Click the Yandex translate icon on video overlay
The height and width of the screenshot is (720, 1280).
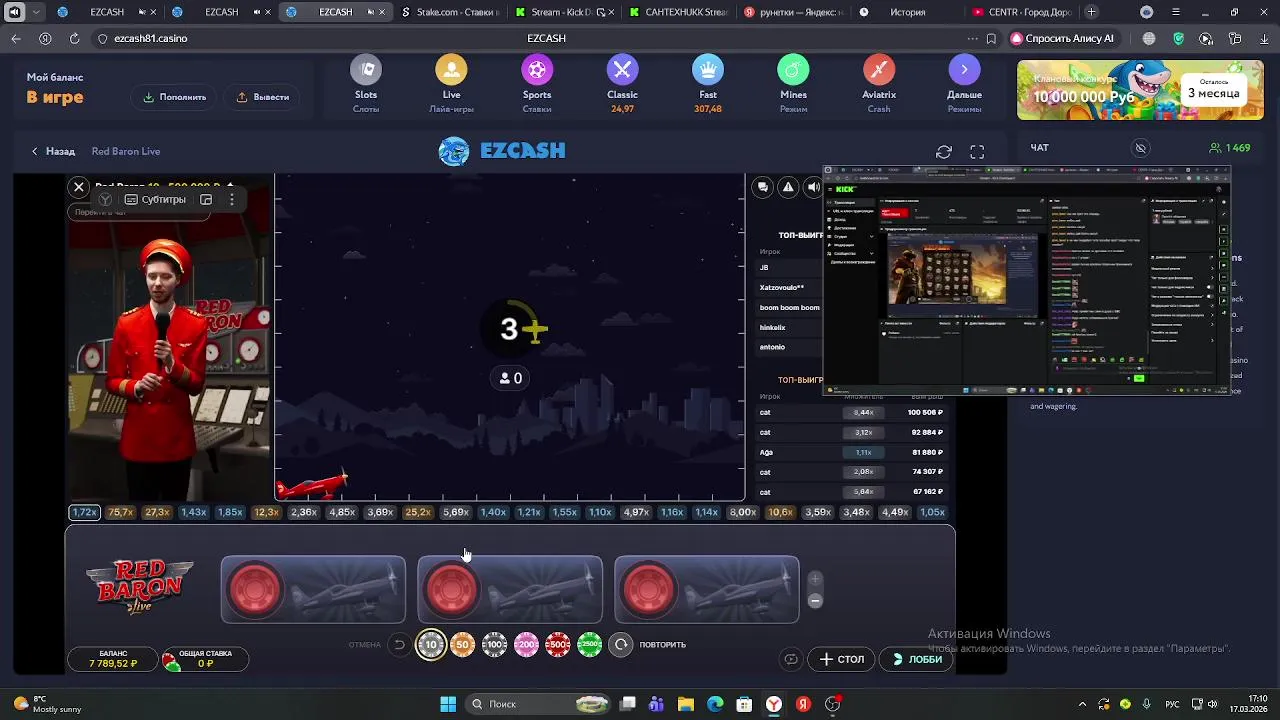pos(105,199)
